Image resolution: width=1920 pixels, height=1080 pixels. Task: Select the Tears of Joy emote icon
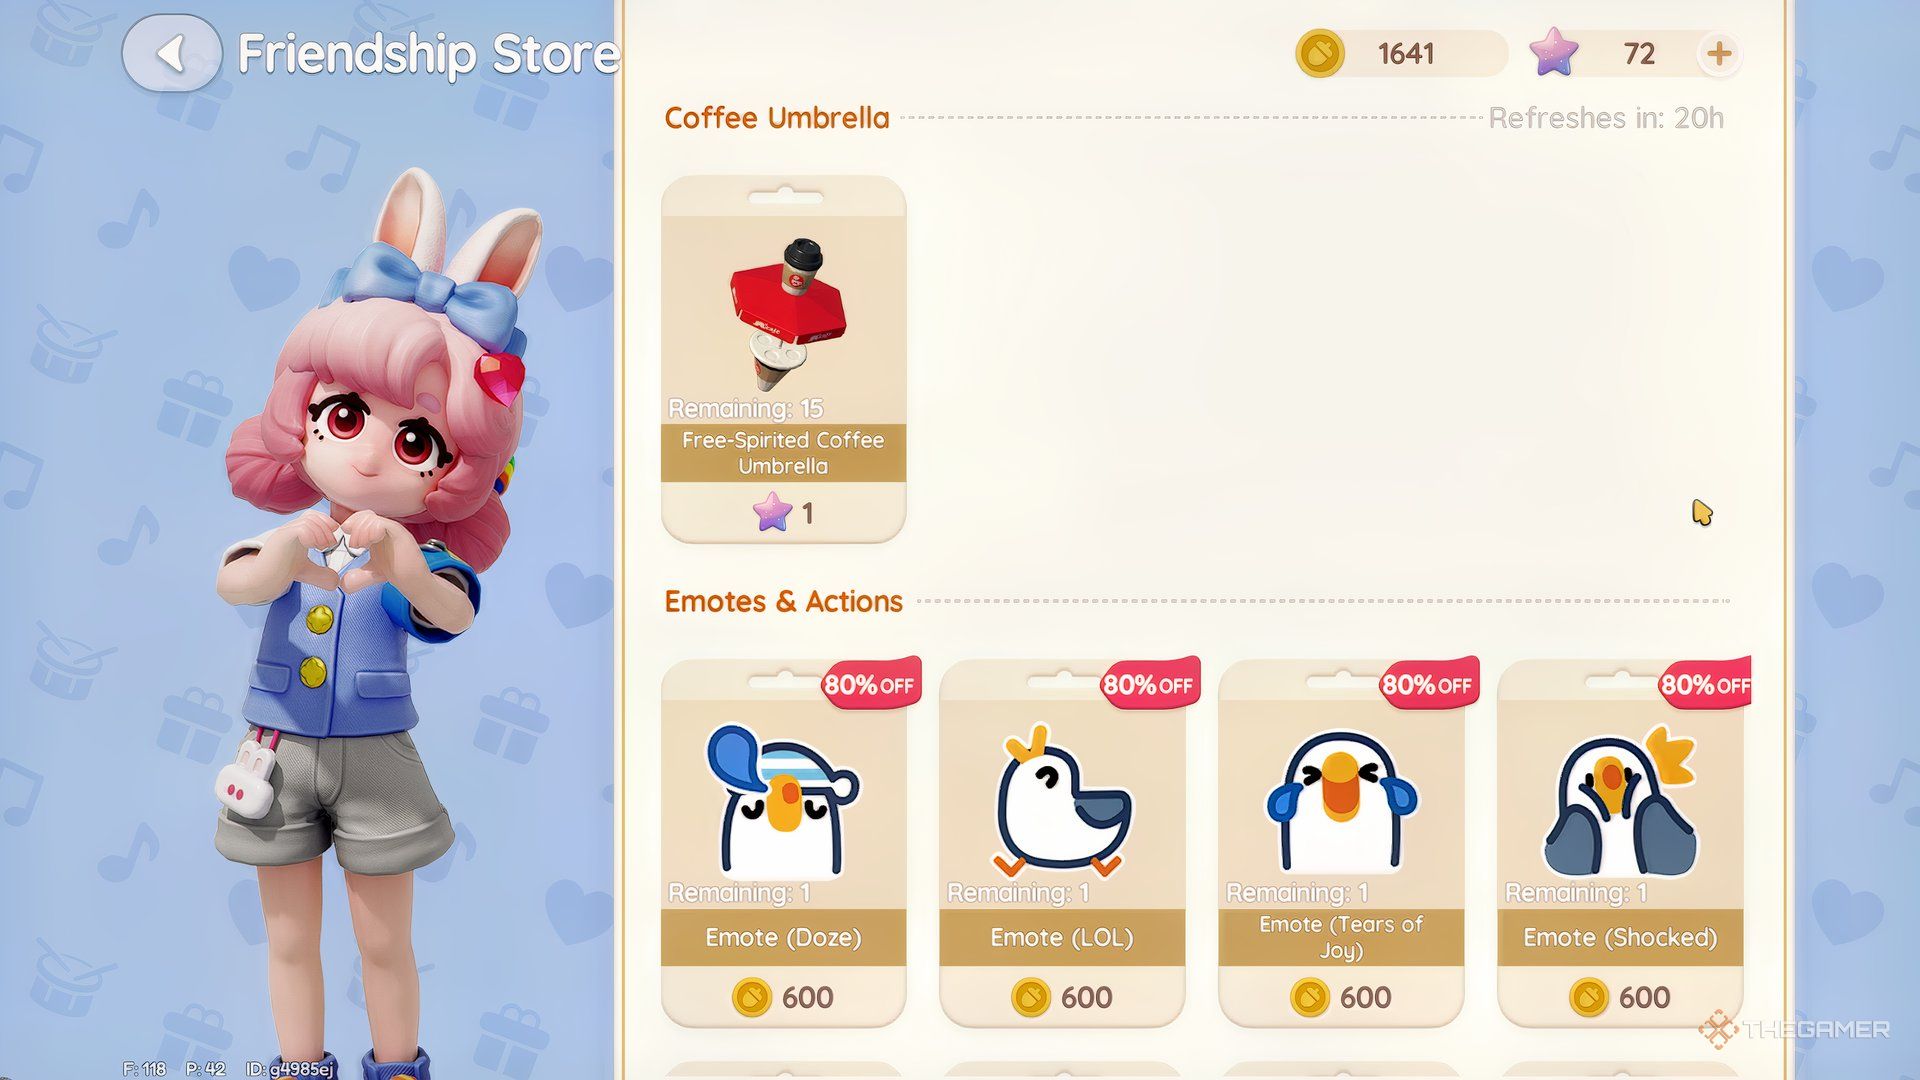(x=1341, y=800)
